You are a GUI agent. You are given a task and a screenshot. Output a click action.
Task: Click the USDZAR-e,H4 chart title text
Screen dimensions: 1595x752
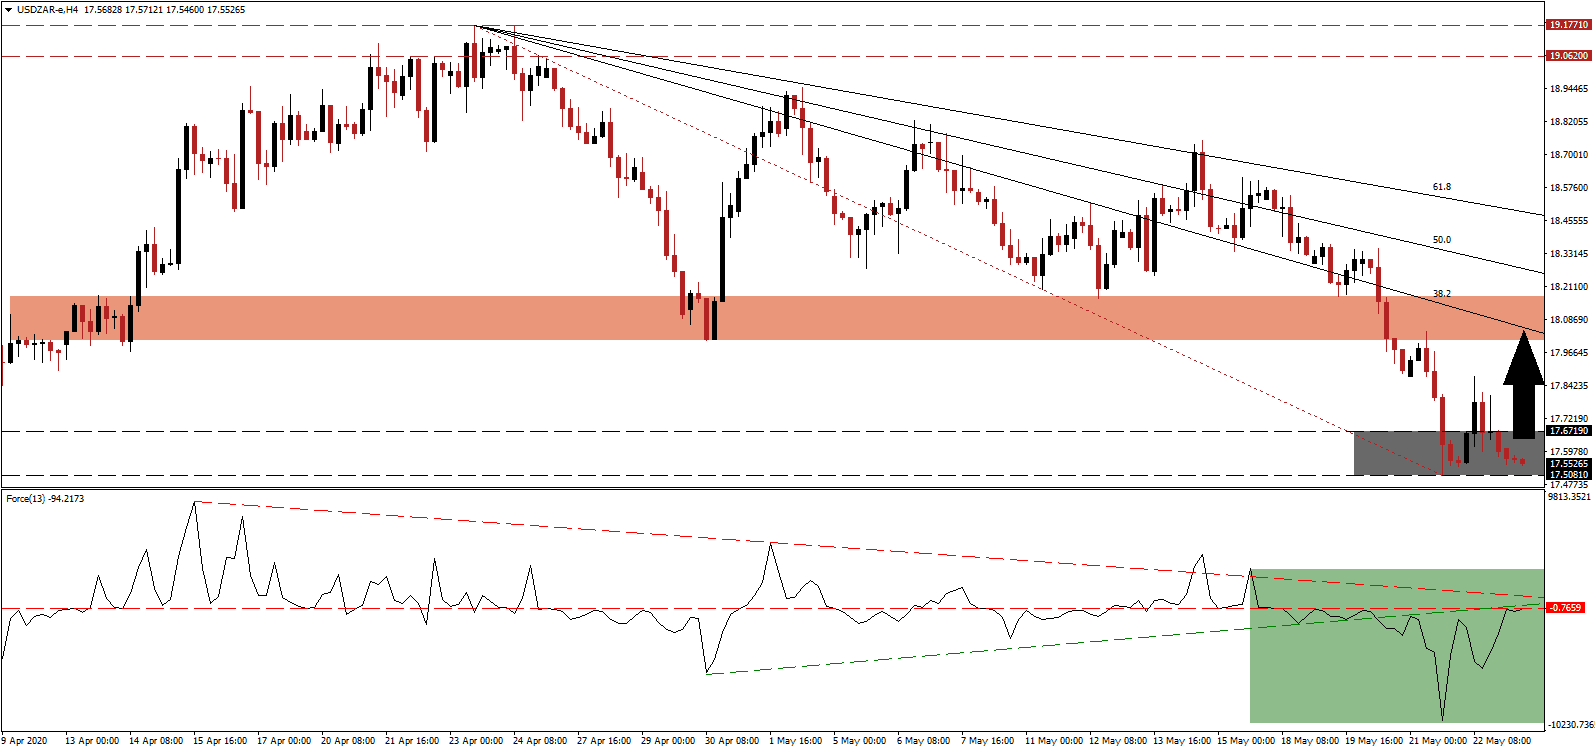point(47,10)
